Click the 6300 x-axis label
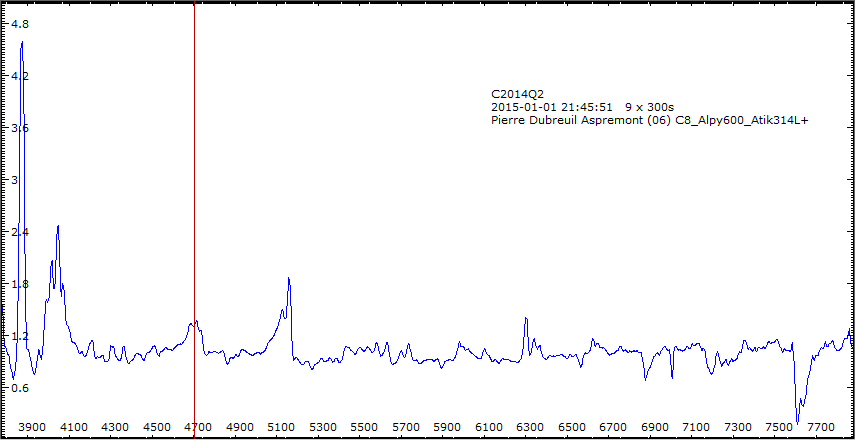Screen dimensions: 855x440 coord(533,427)
